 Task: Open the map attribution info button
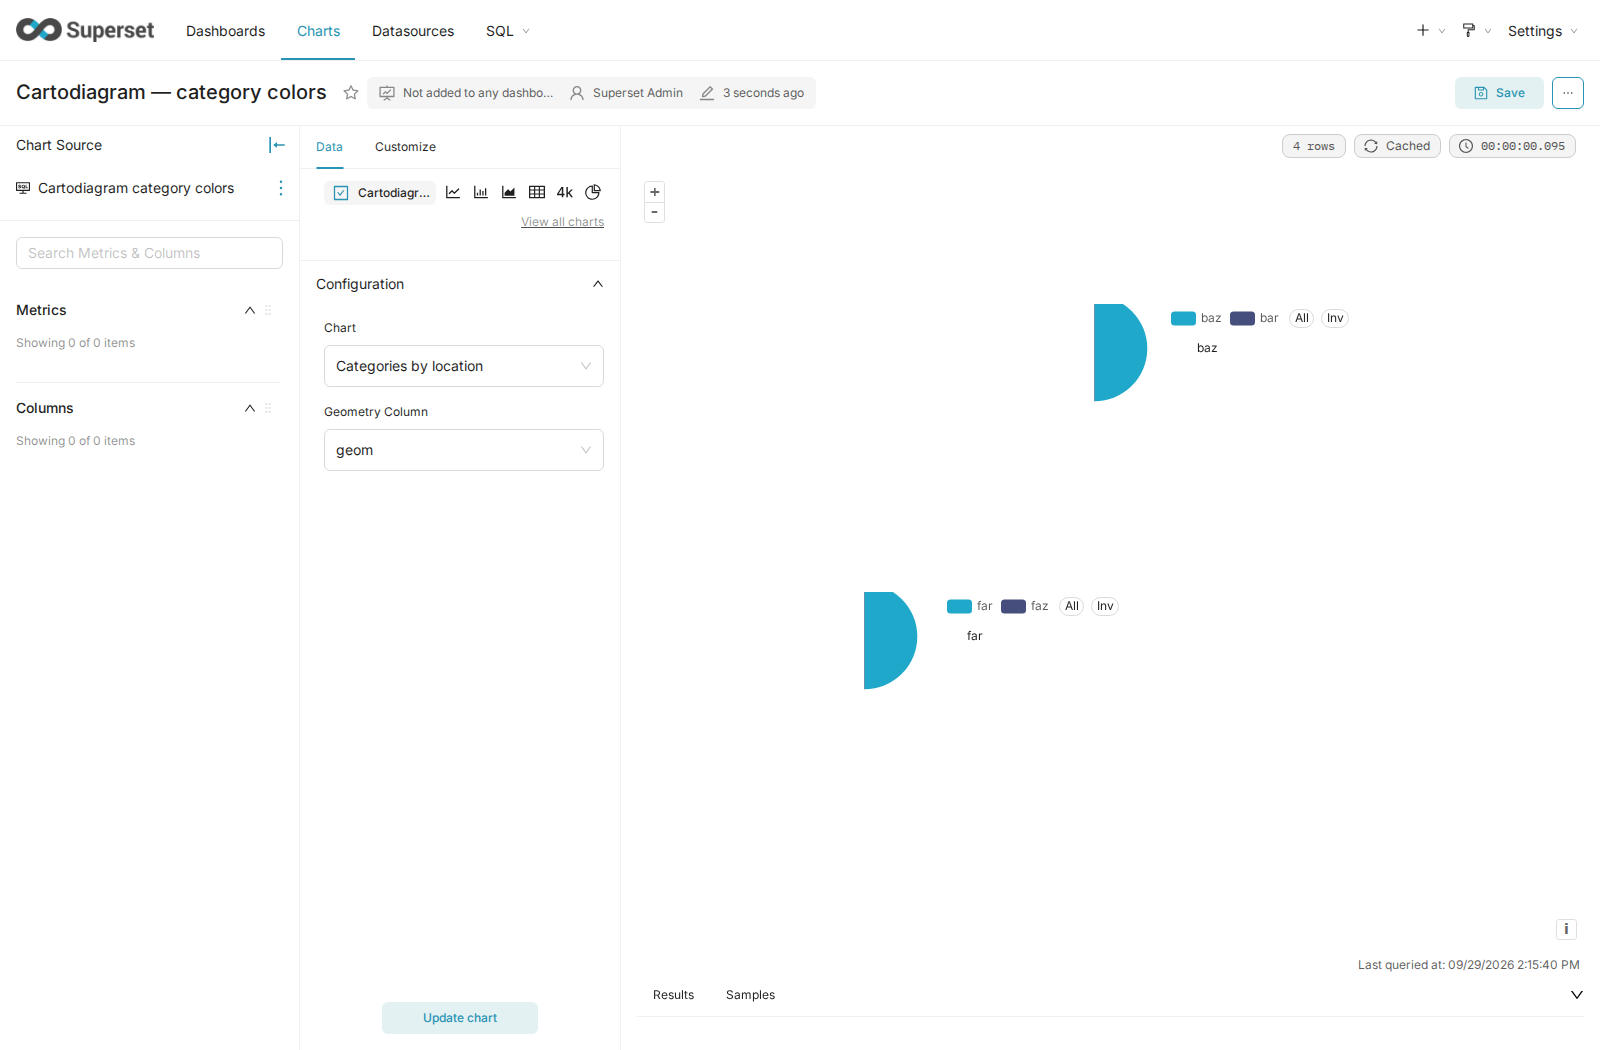click(x=1566, y=929)
